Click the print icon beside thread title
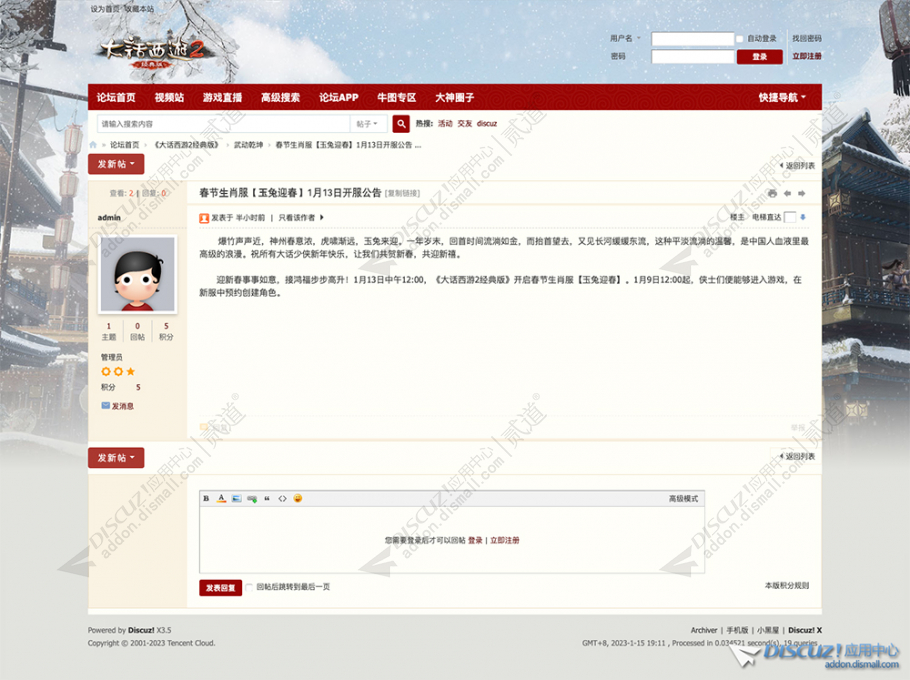 pyautogui.click(x=772, y=193)
